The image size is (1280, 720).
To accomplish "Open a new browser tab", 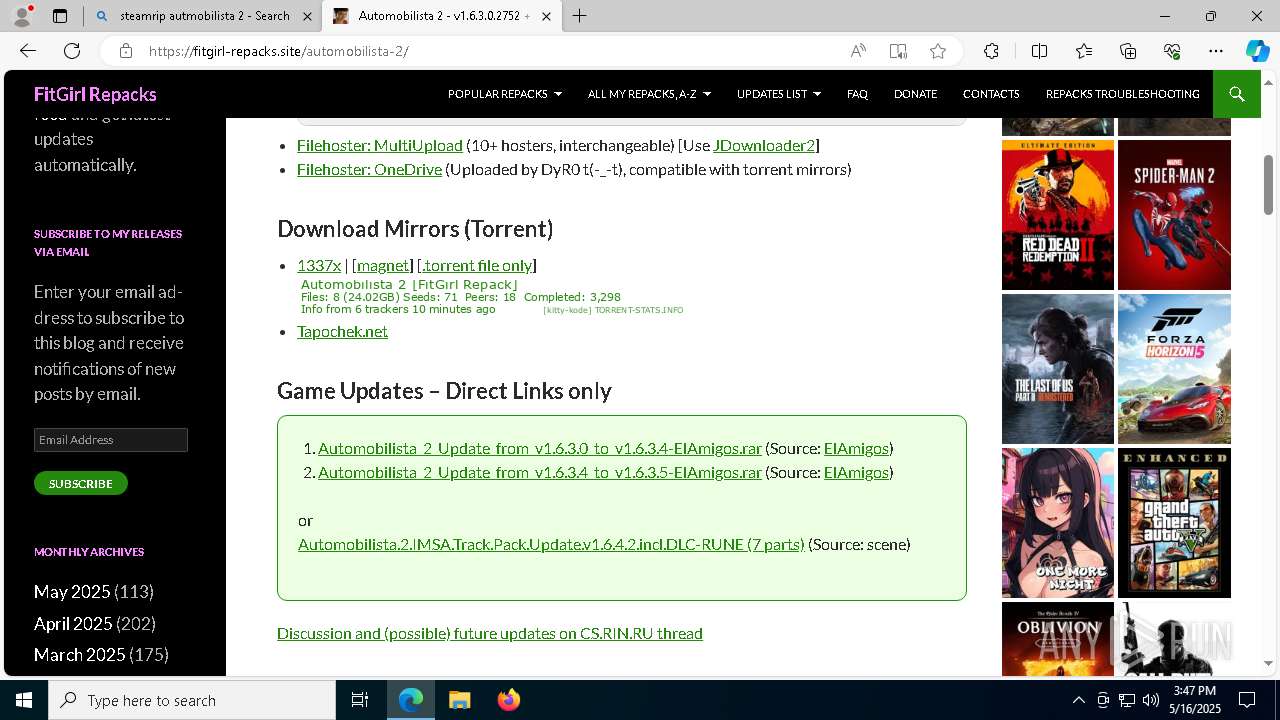I will click(579, 16).
